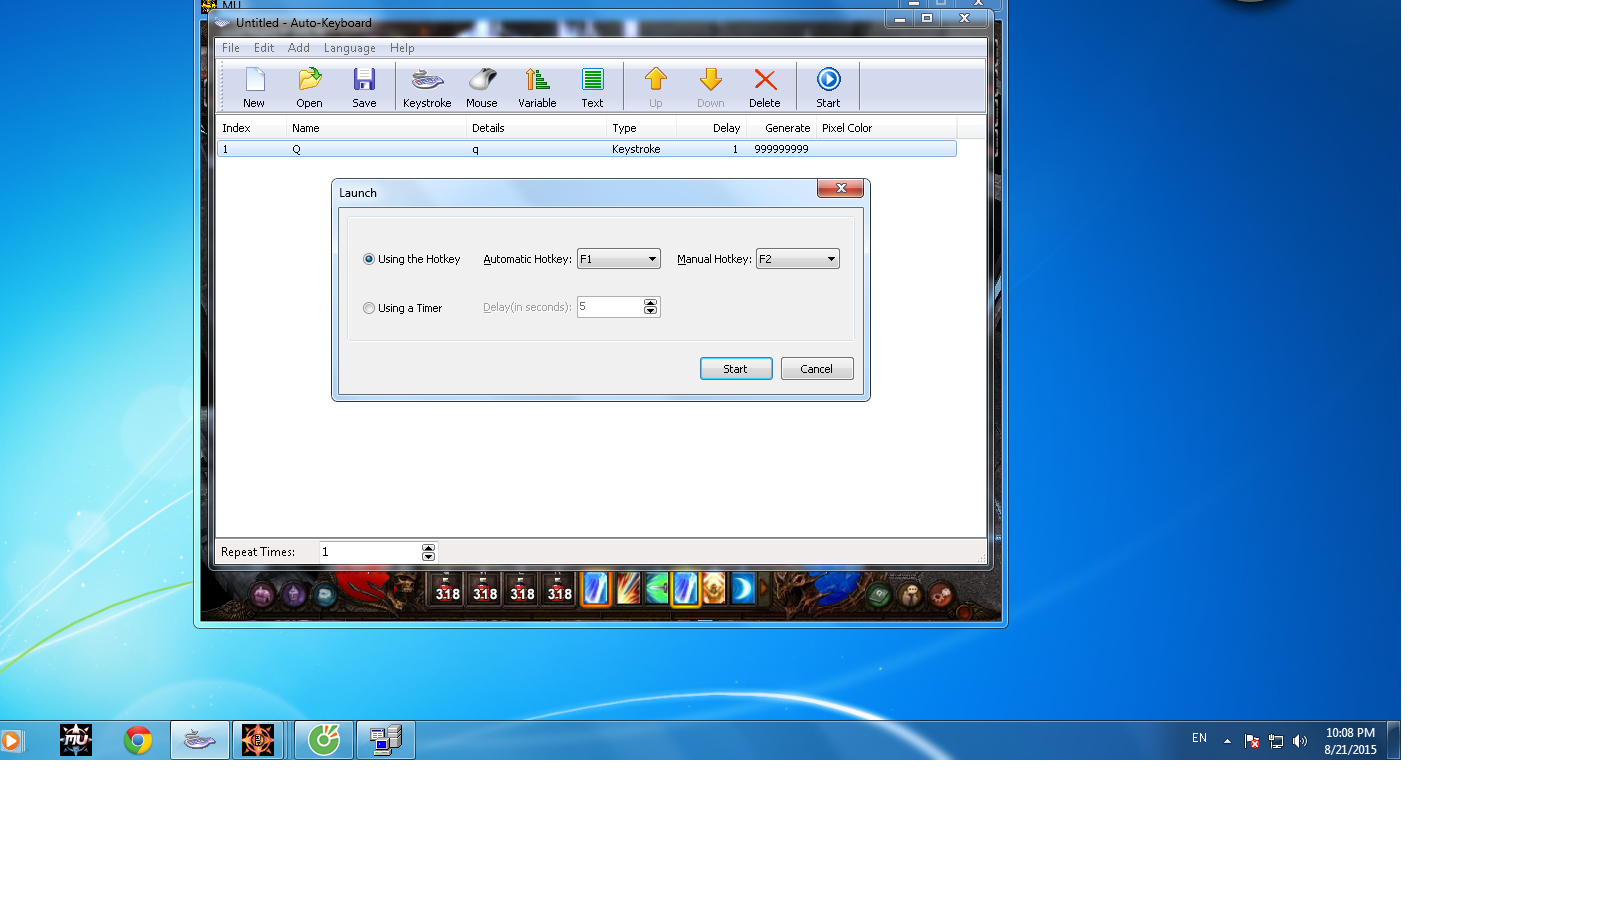This screenshot has height=900, width=1600.
Task: Save the script with the Save icon
Action: [x=364, y=87]
